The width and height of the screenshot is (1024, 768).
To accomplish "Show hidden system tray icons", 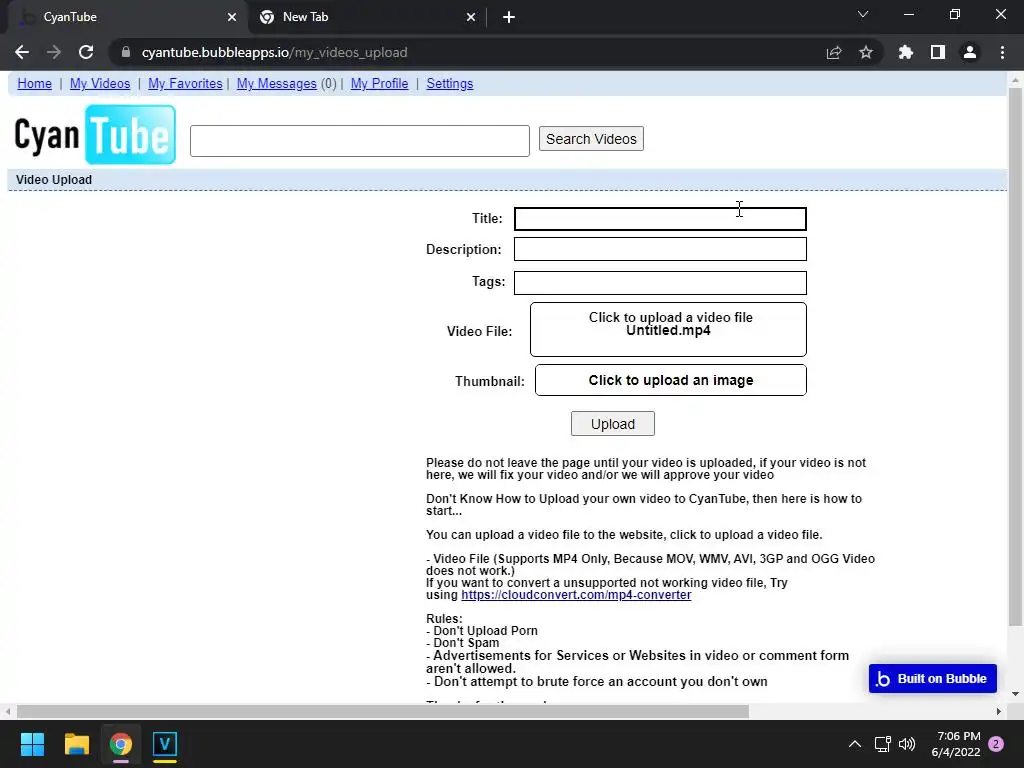I will [854, 744].
